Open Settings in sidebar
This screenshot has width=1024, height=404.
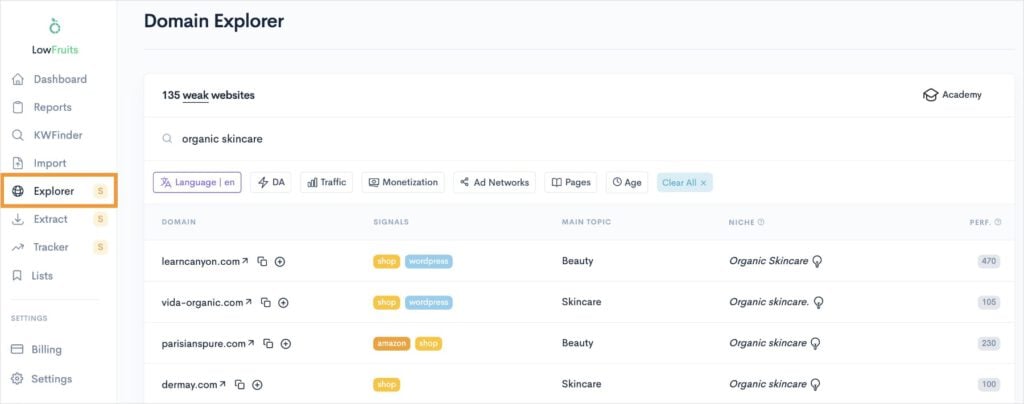point(42,379)
